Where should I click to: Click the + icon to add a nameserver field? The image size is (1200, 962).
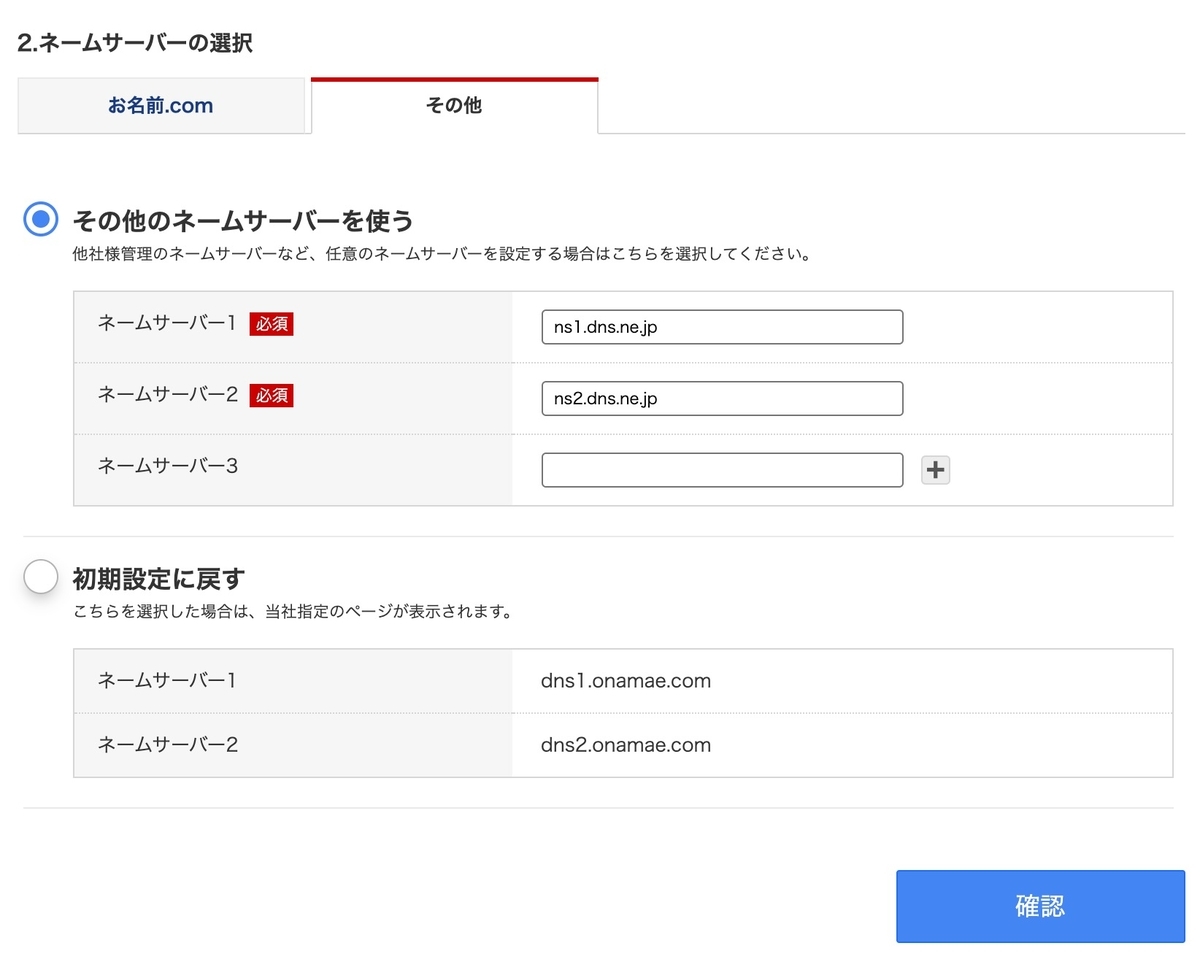point(935,469)
